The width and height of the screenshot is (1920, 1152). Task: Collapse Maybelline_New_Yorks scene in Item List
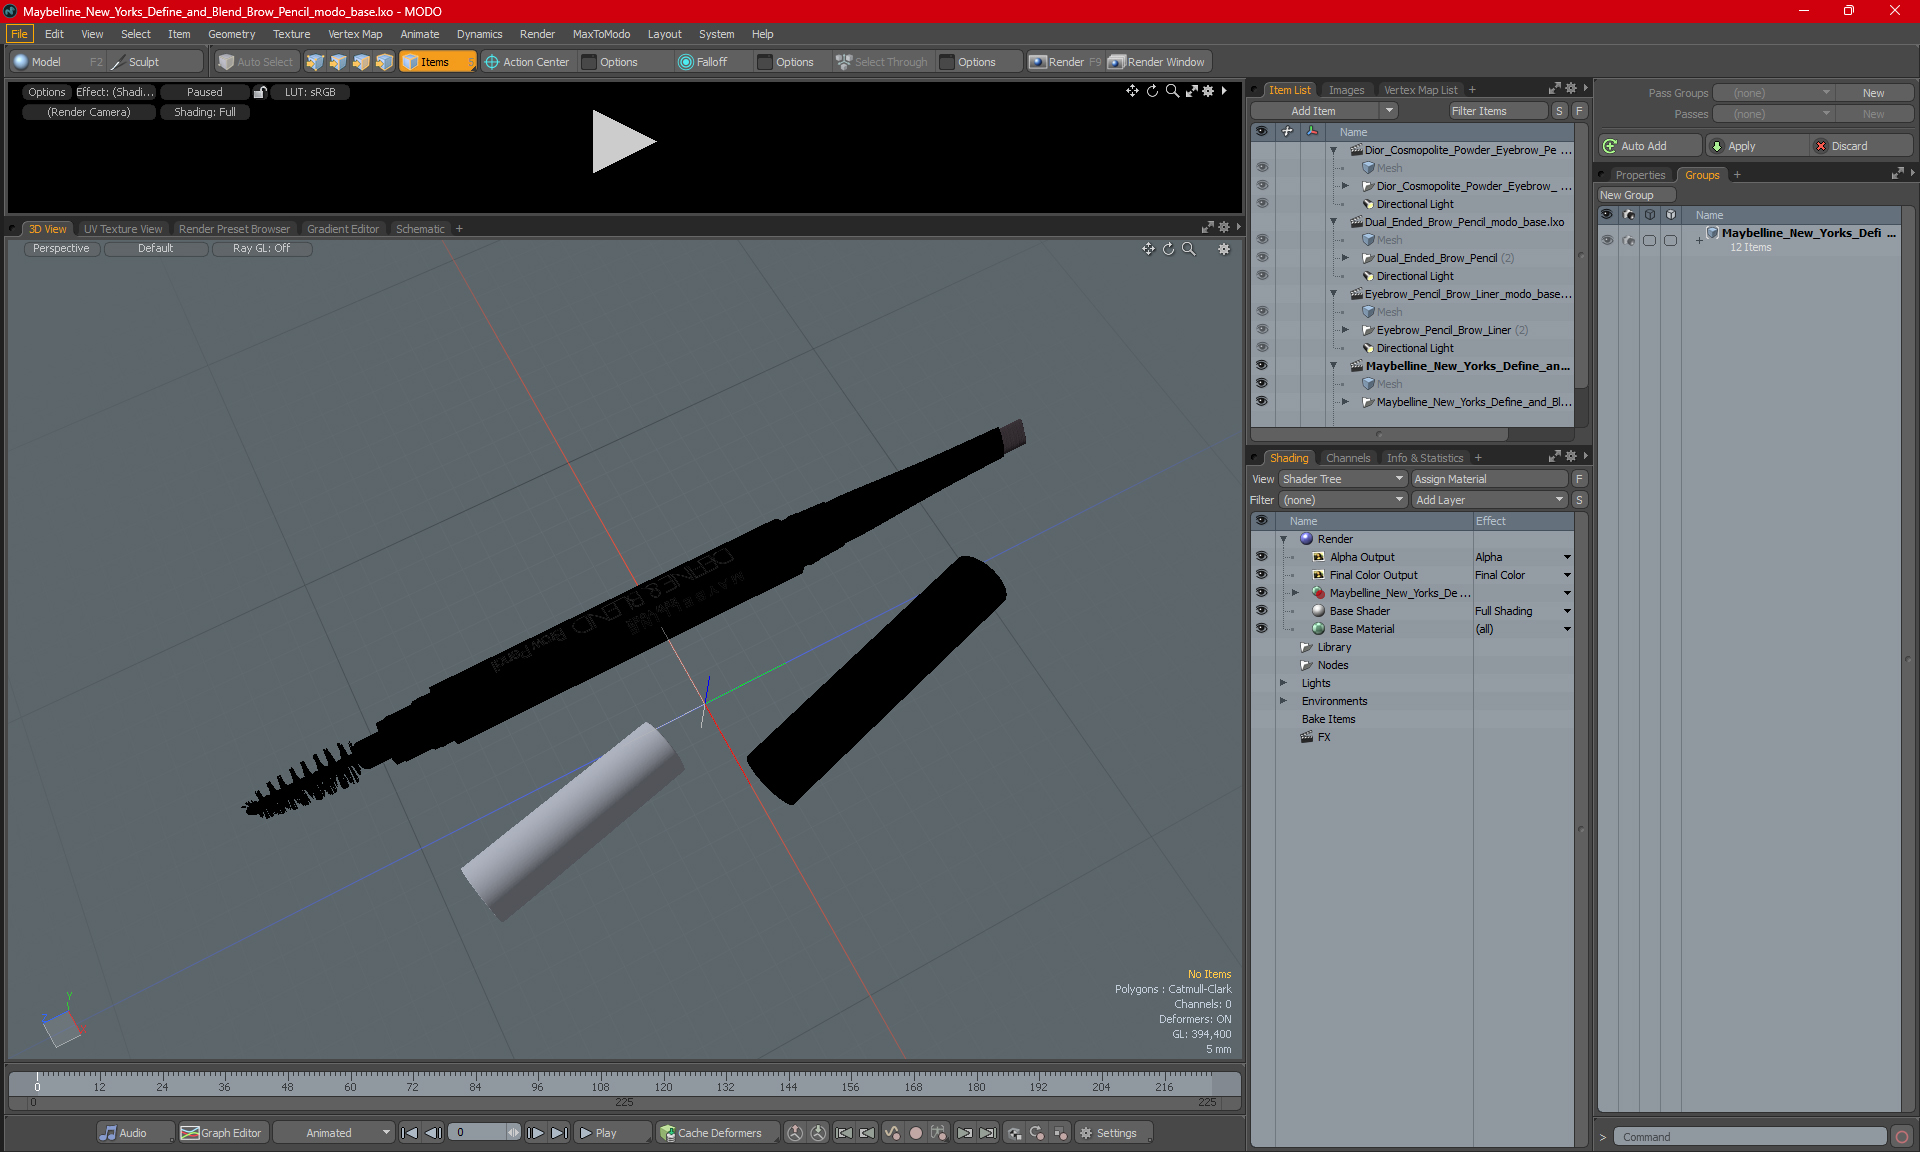pyautogui.click(x=1333, y=366)
